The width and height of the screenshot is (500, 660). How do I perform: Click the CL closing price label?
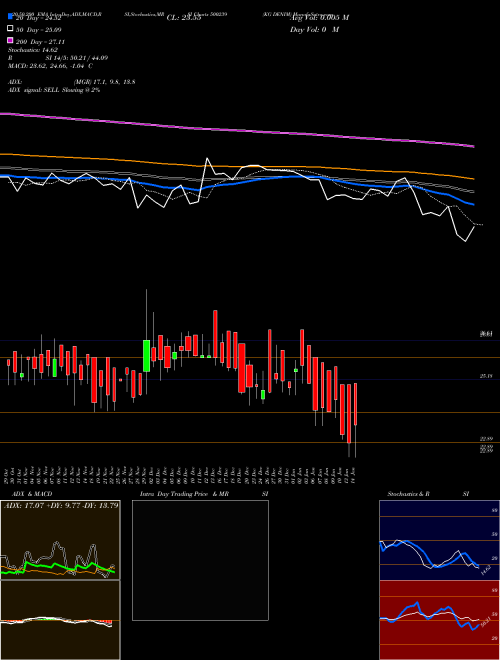coord(184,18)
